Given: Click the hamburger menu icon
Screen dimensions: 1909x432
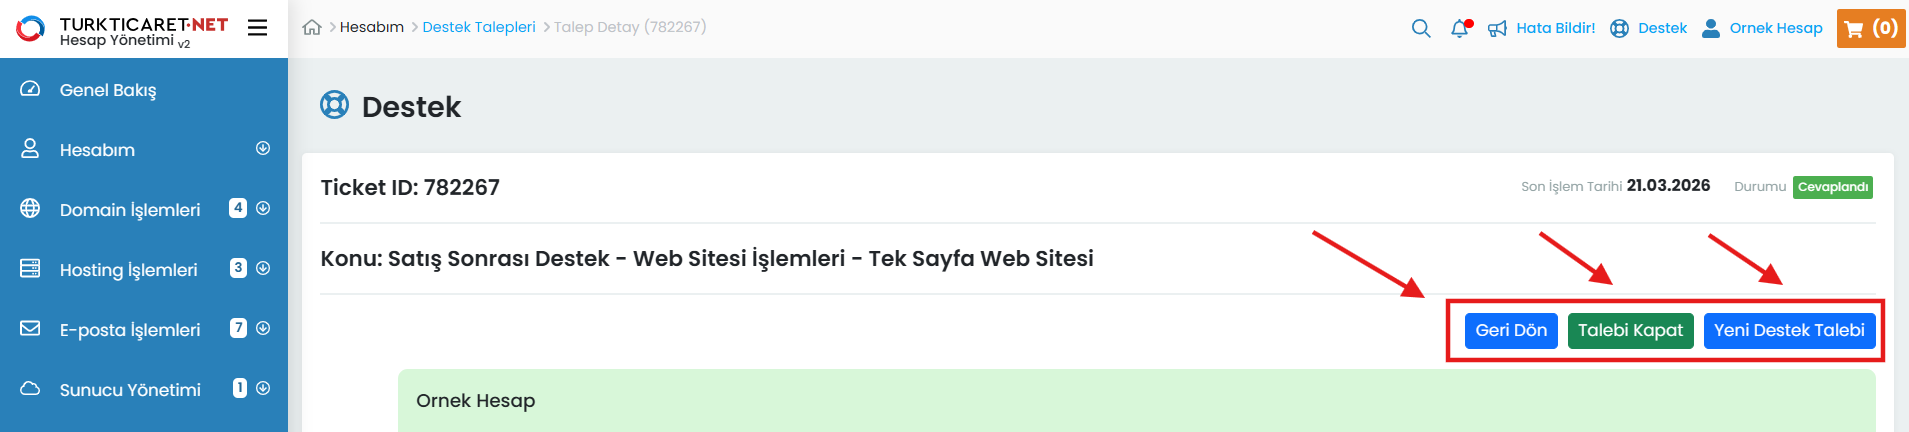Looking at the screenshot, I should [257, 28].
